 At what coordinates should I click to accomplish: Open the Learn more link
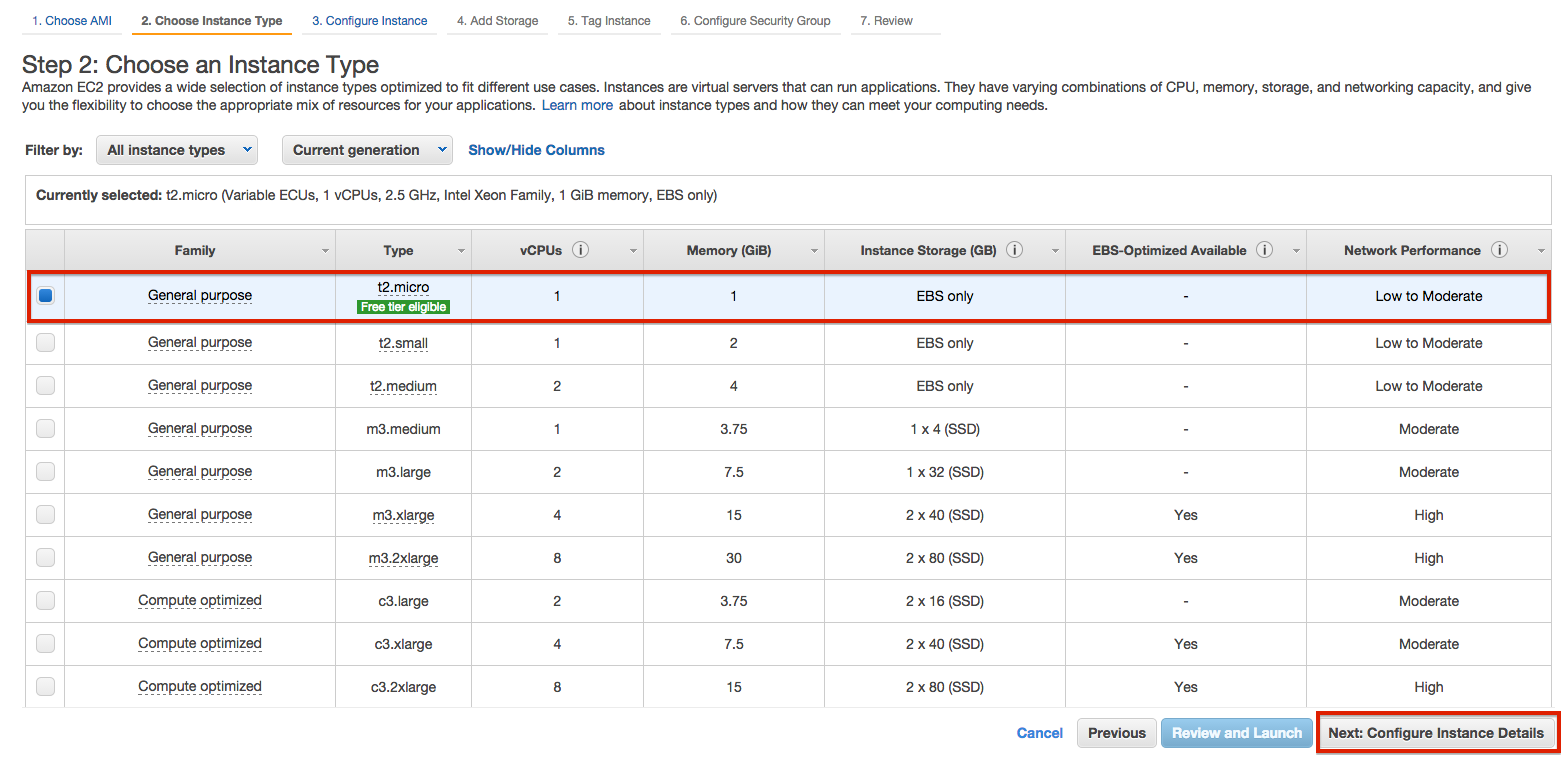point(577,105)
